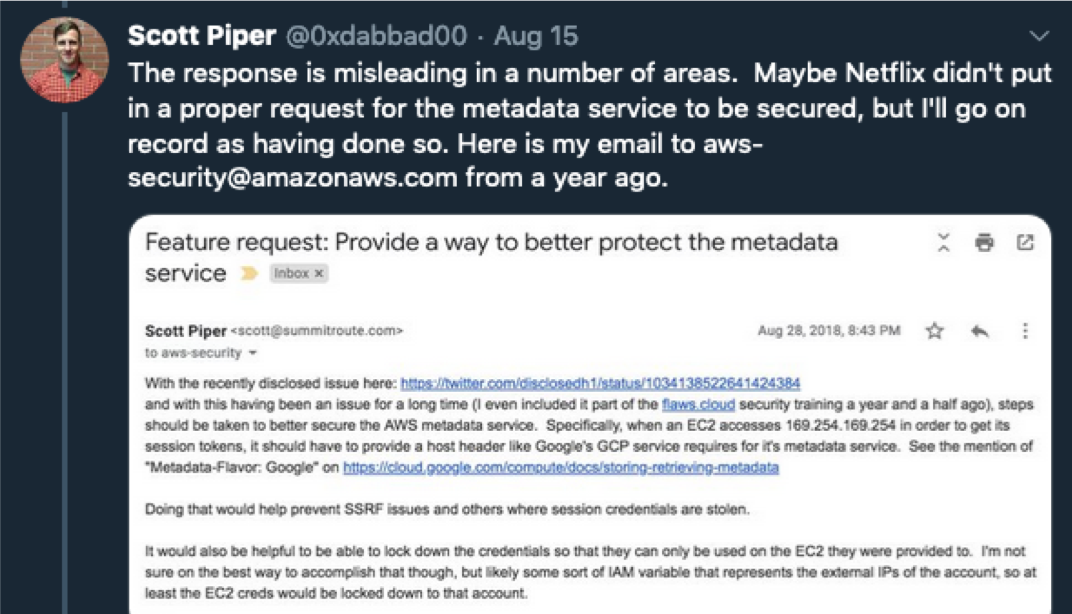Follow the flaws.cloud link
Screen dimensions: 1072x614
click(x=698, y=405)
